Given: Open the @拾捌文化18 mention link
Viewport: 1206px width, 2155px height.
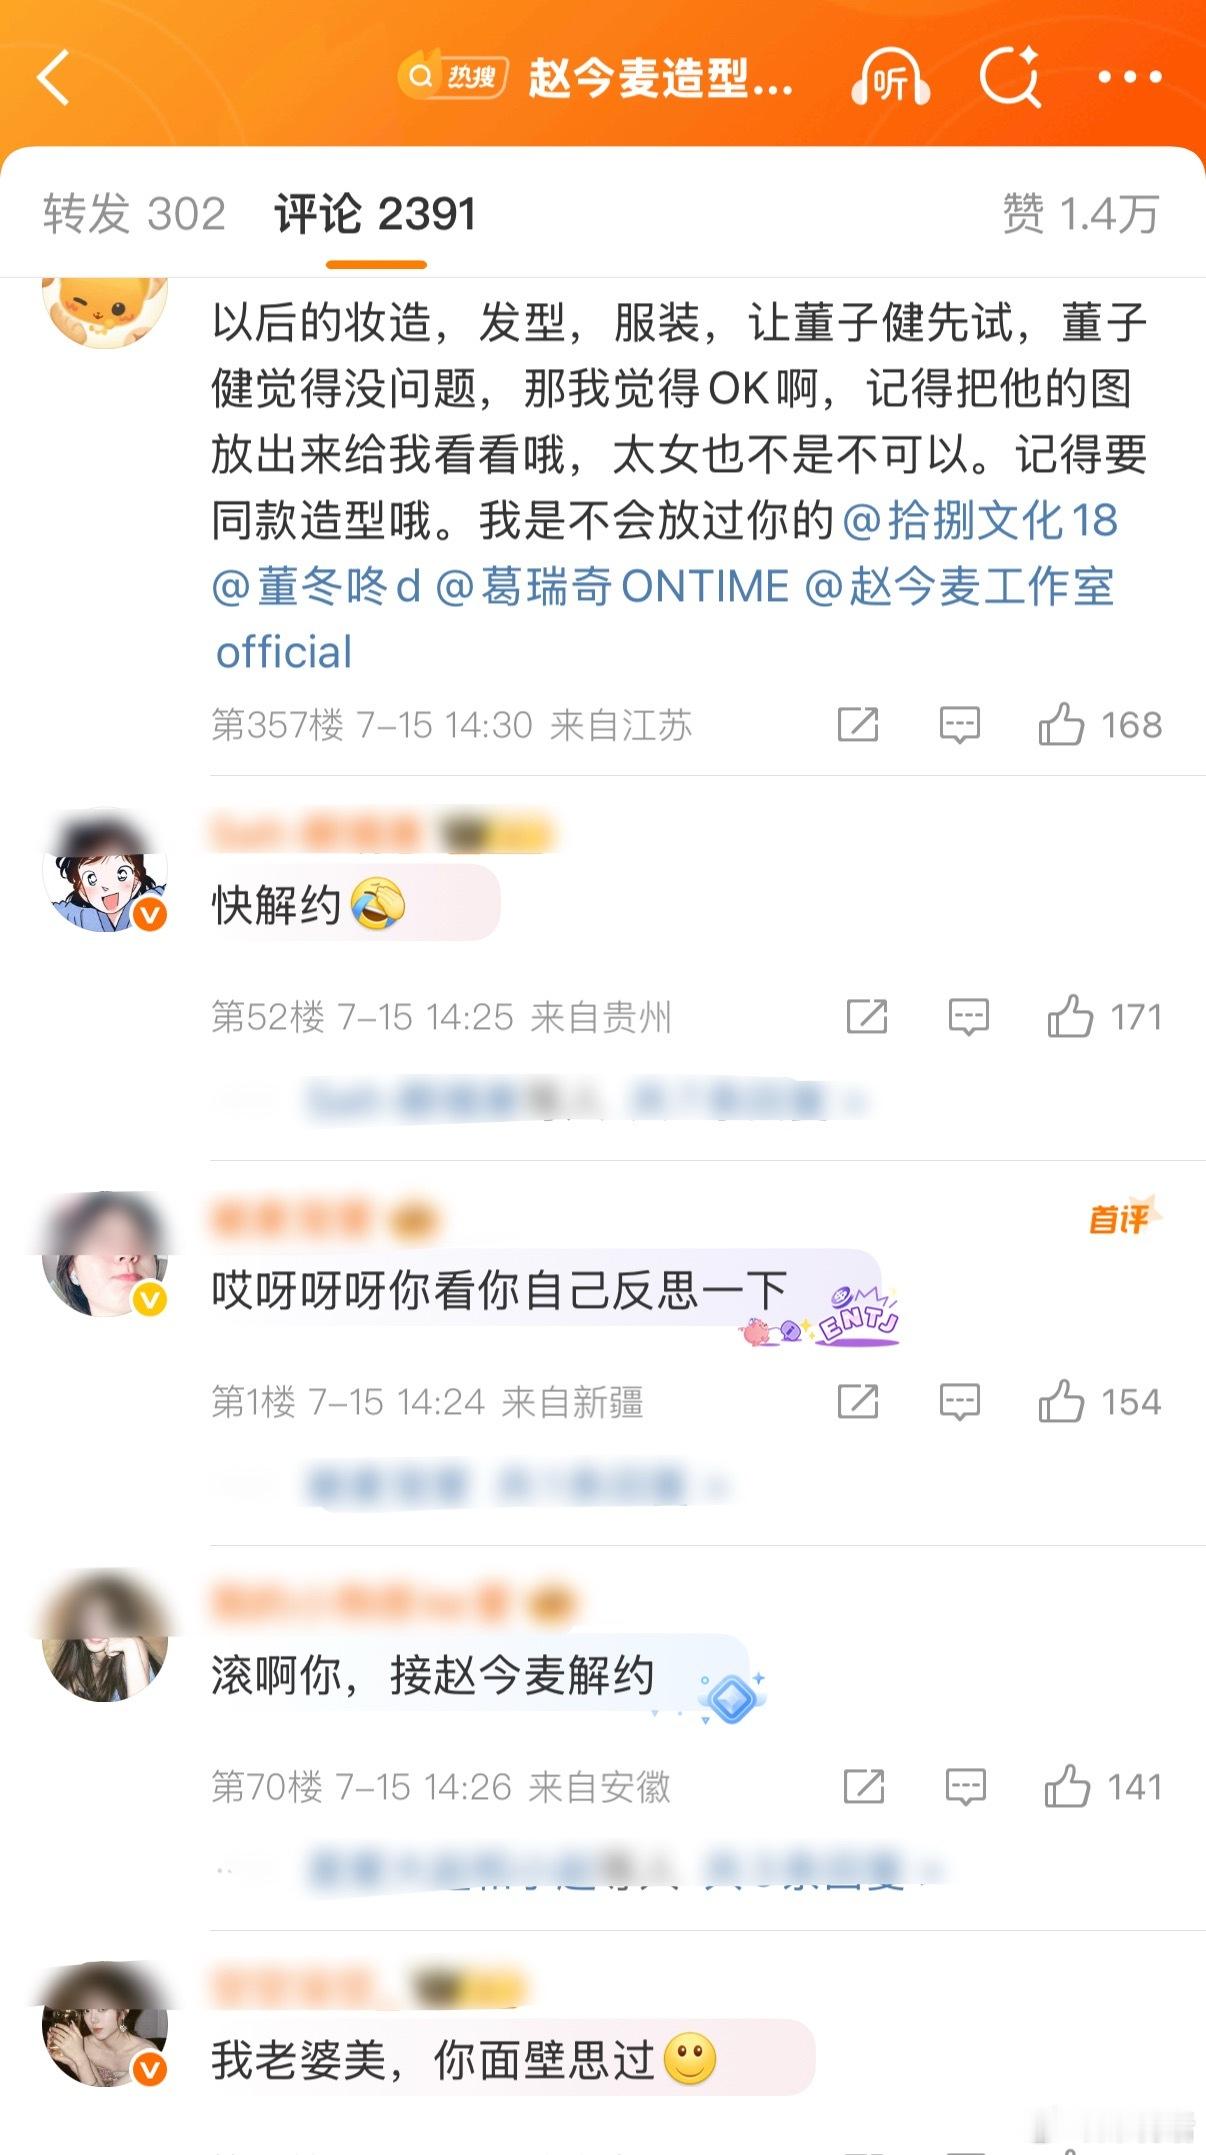Looking at the screenshot, I should 980,520.
